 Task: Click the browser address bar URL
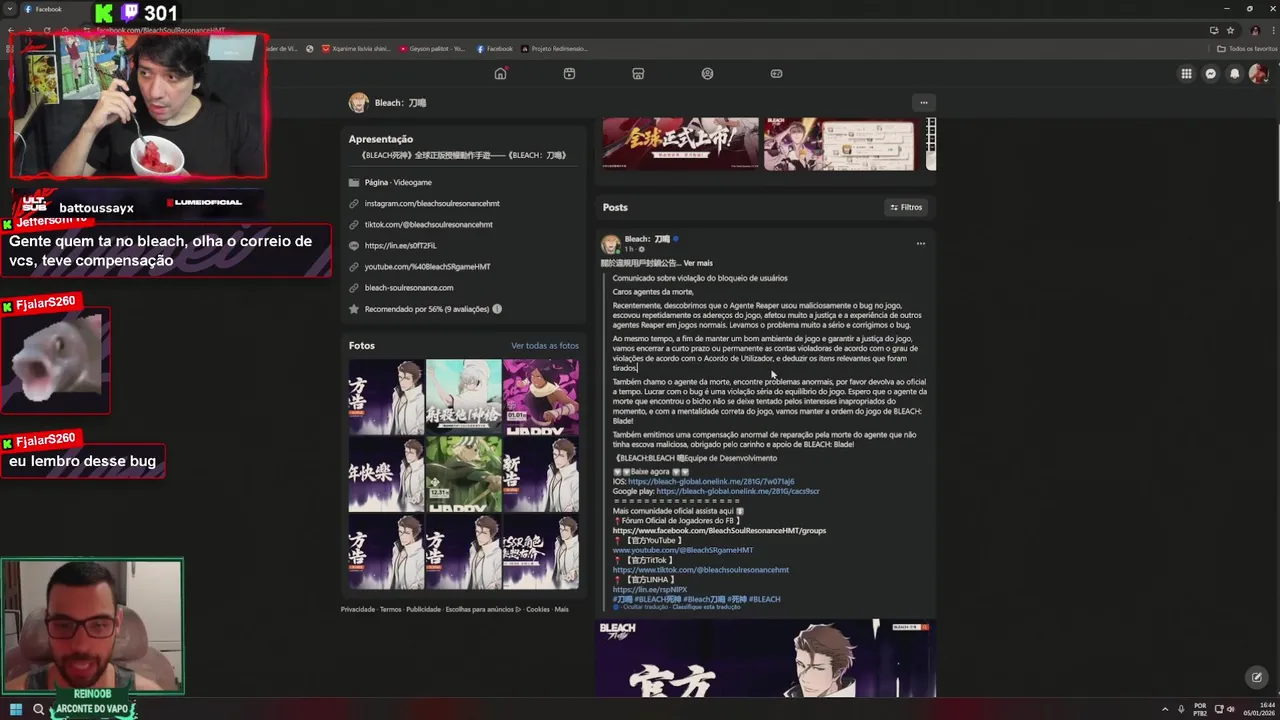coord(160,30)
